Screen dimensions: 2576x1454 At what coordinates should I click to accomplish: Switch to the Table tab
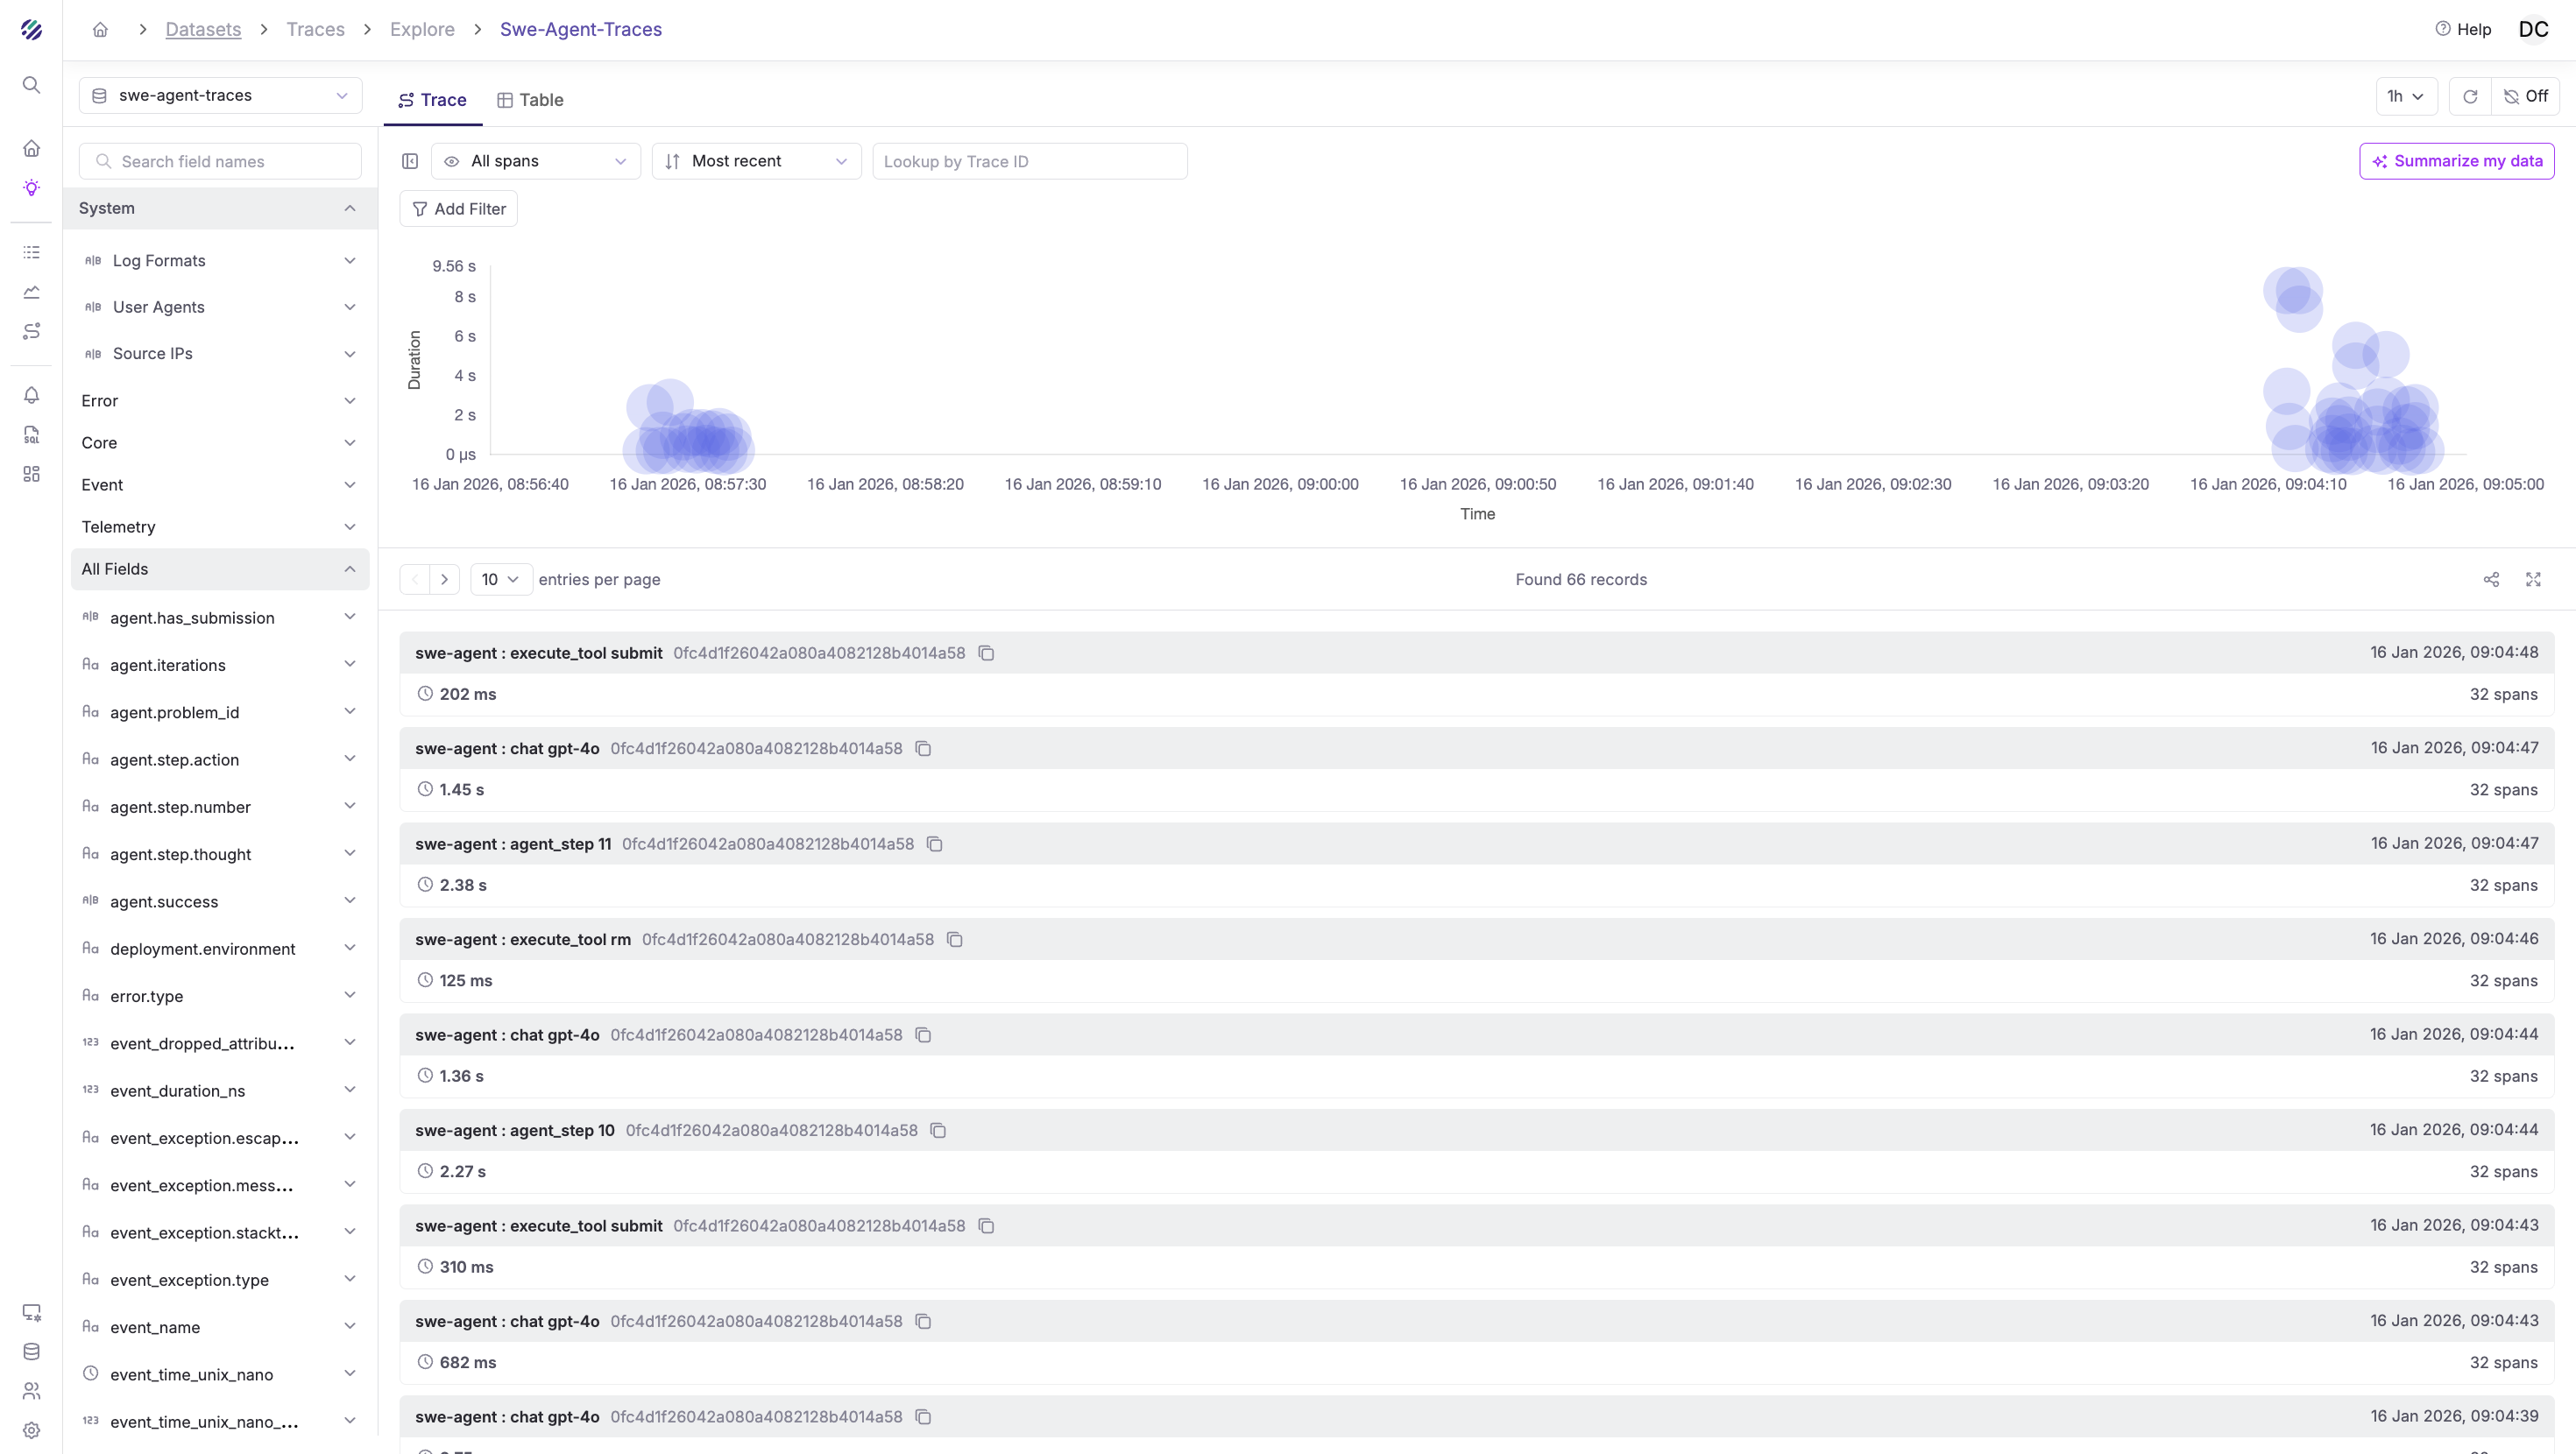(530, 100)
